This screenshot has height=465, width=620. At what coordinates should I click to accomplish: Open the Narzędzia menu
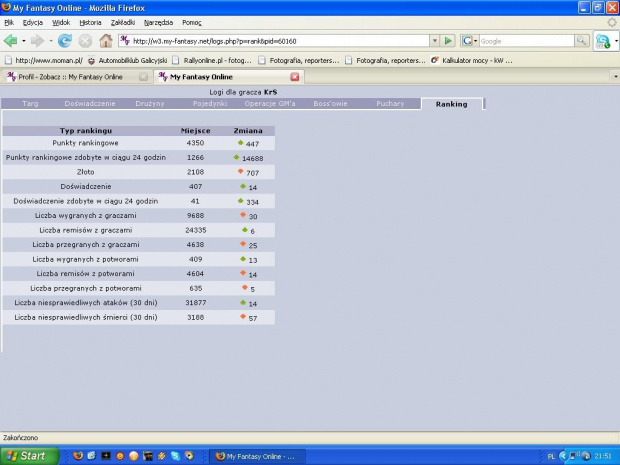click(159, 23)
